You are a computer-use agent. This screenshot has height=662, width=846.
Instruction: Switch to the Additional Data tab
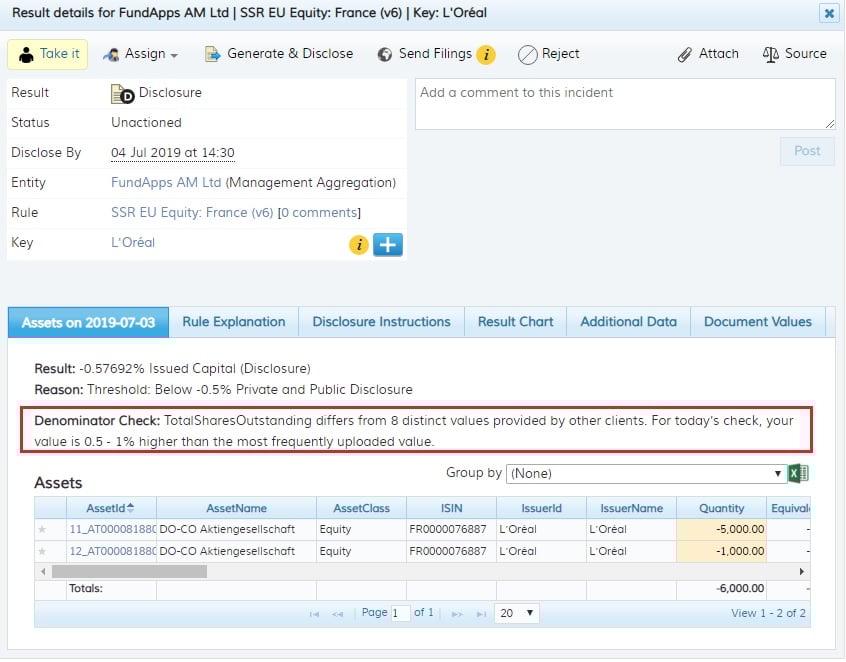click(x=629, y=322)
